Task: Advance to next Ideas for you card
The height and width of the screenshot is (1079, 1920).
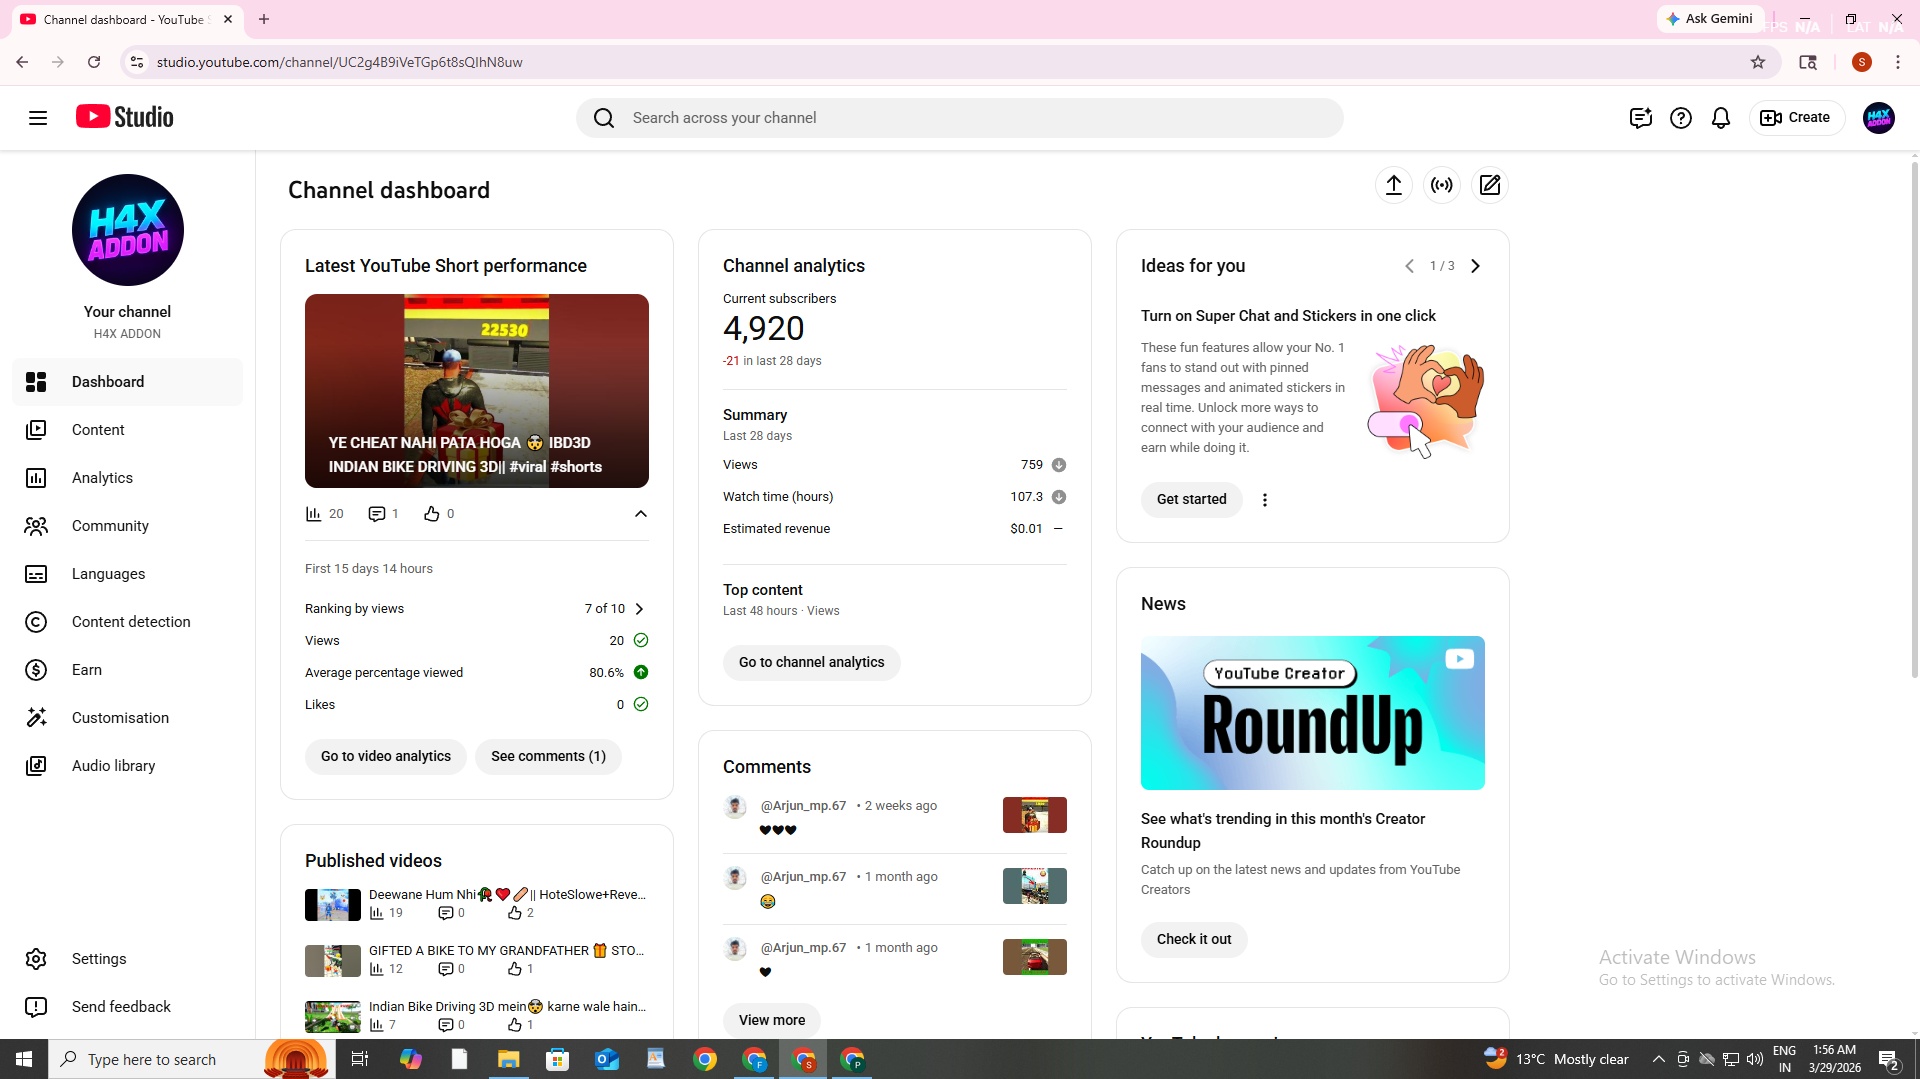Action: tap(1475, 266)
